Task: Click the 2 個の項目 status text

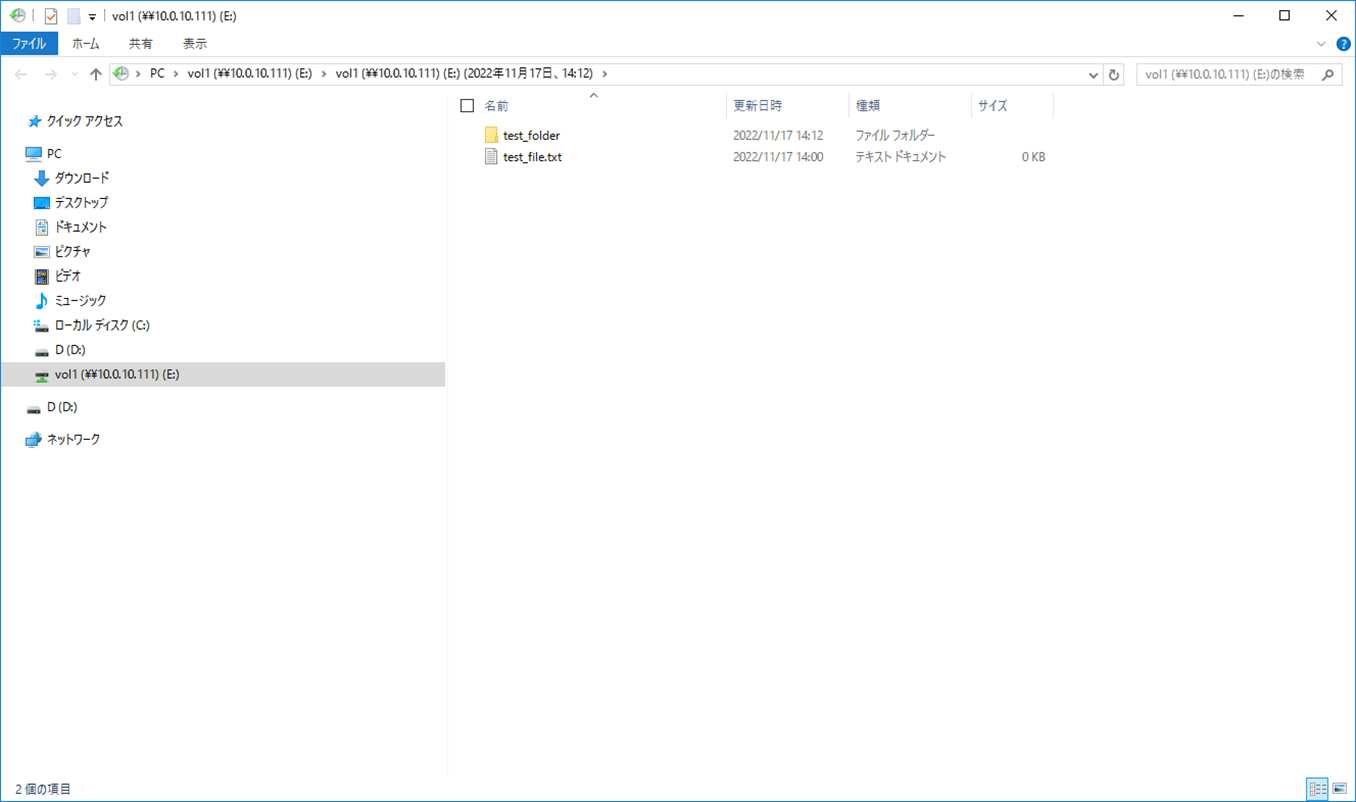Action: pos(43,789)
